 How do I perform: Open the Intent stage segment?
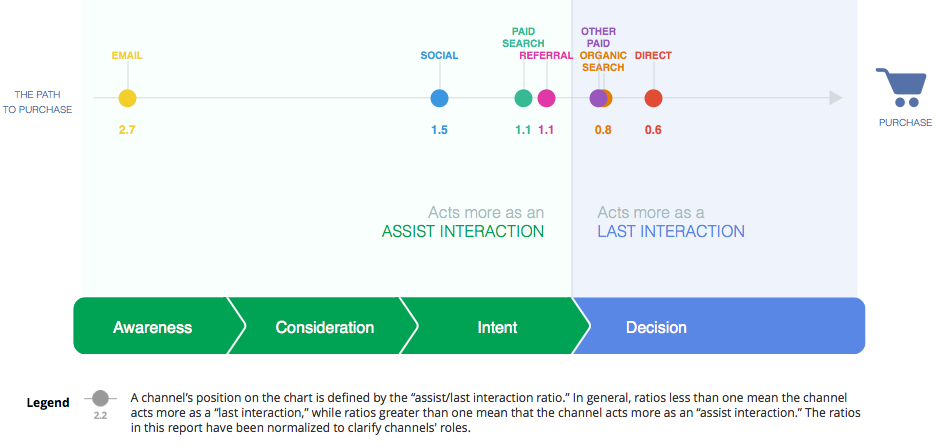[x=497, y=327]
